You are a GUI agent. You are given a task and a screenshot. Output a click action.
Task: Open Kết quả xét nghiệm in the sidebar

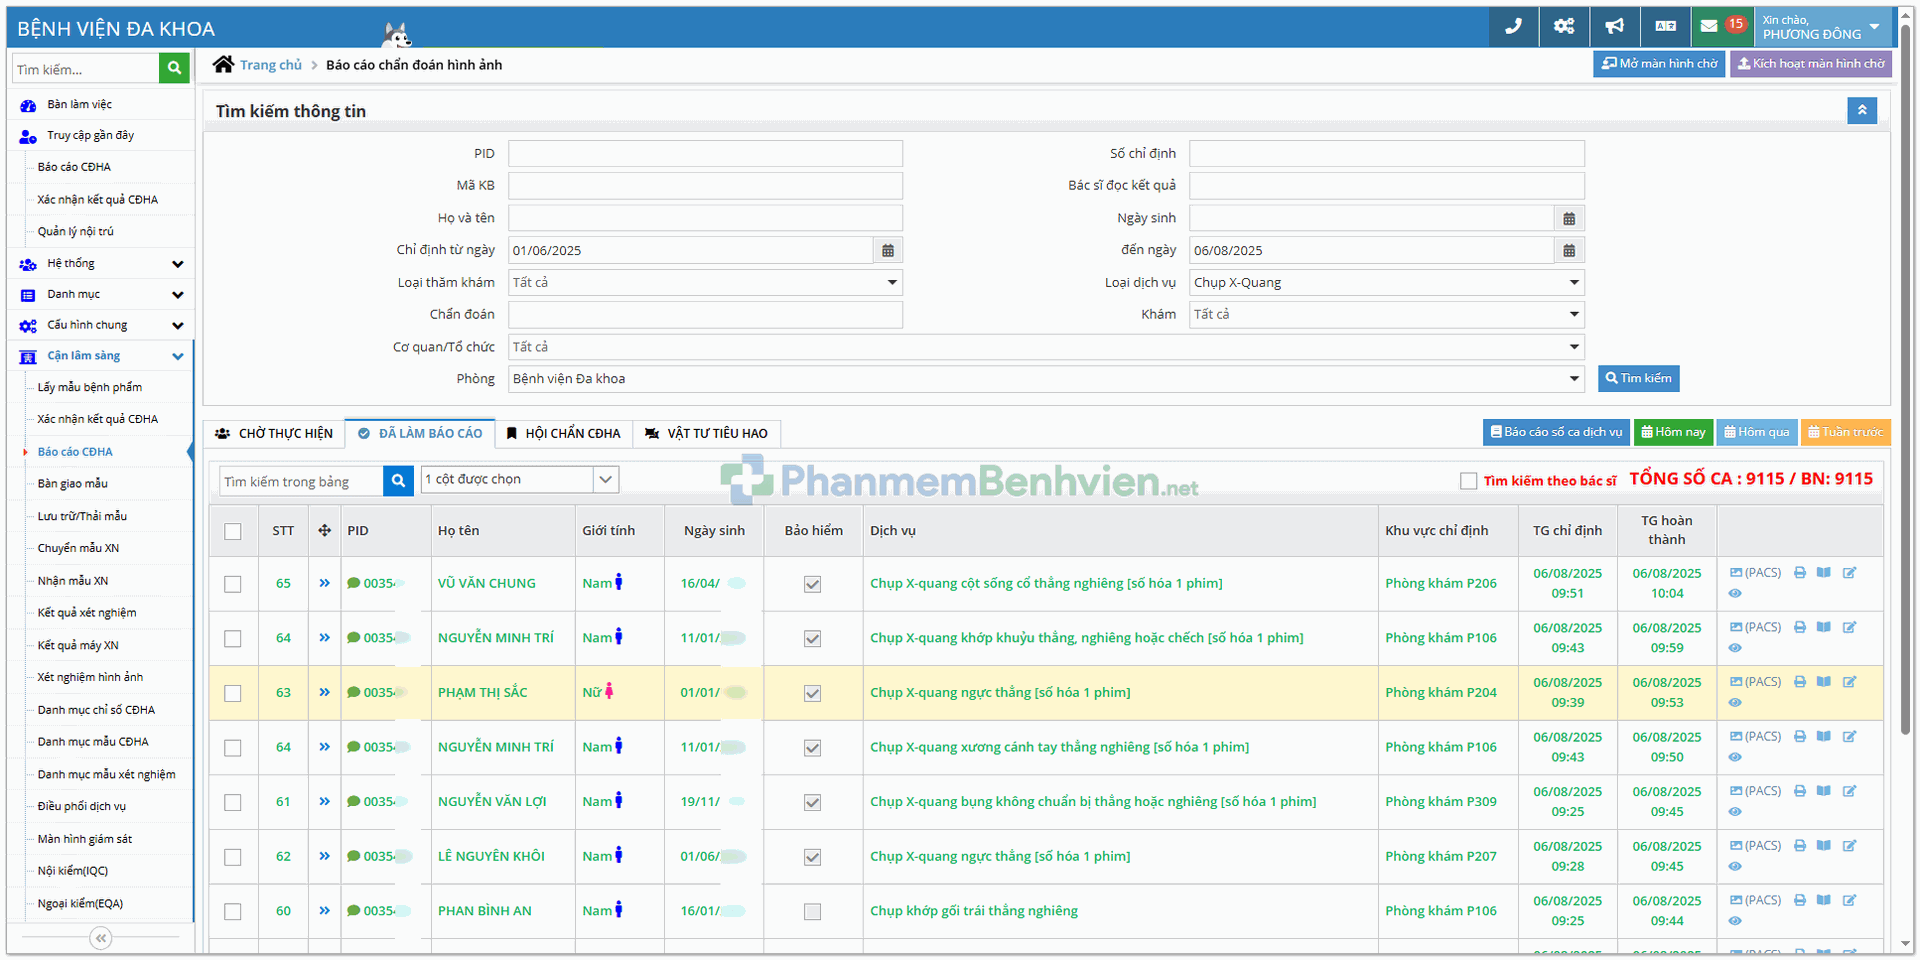click(87, 613)
